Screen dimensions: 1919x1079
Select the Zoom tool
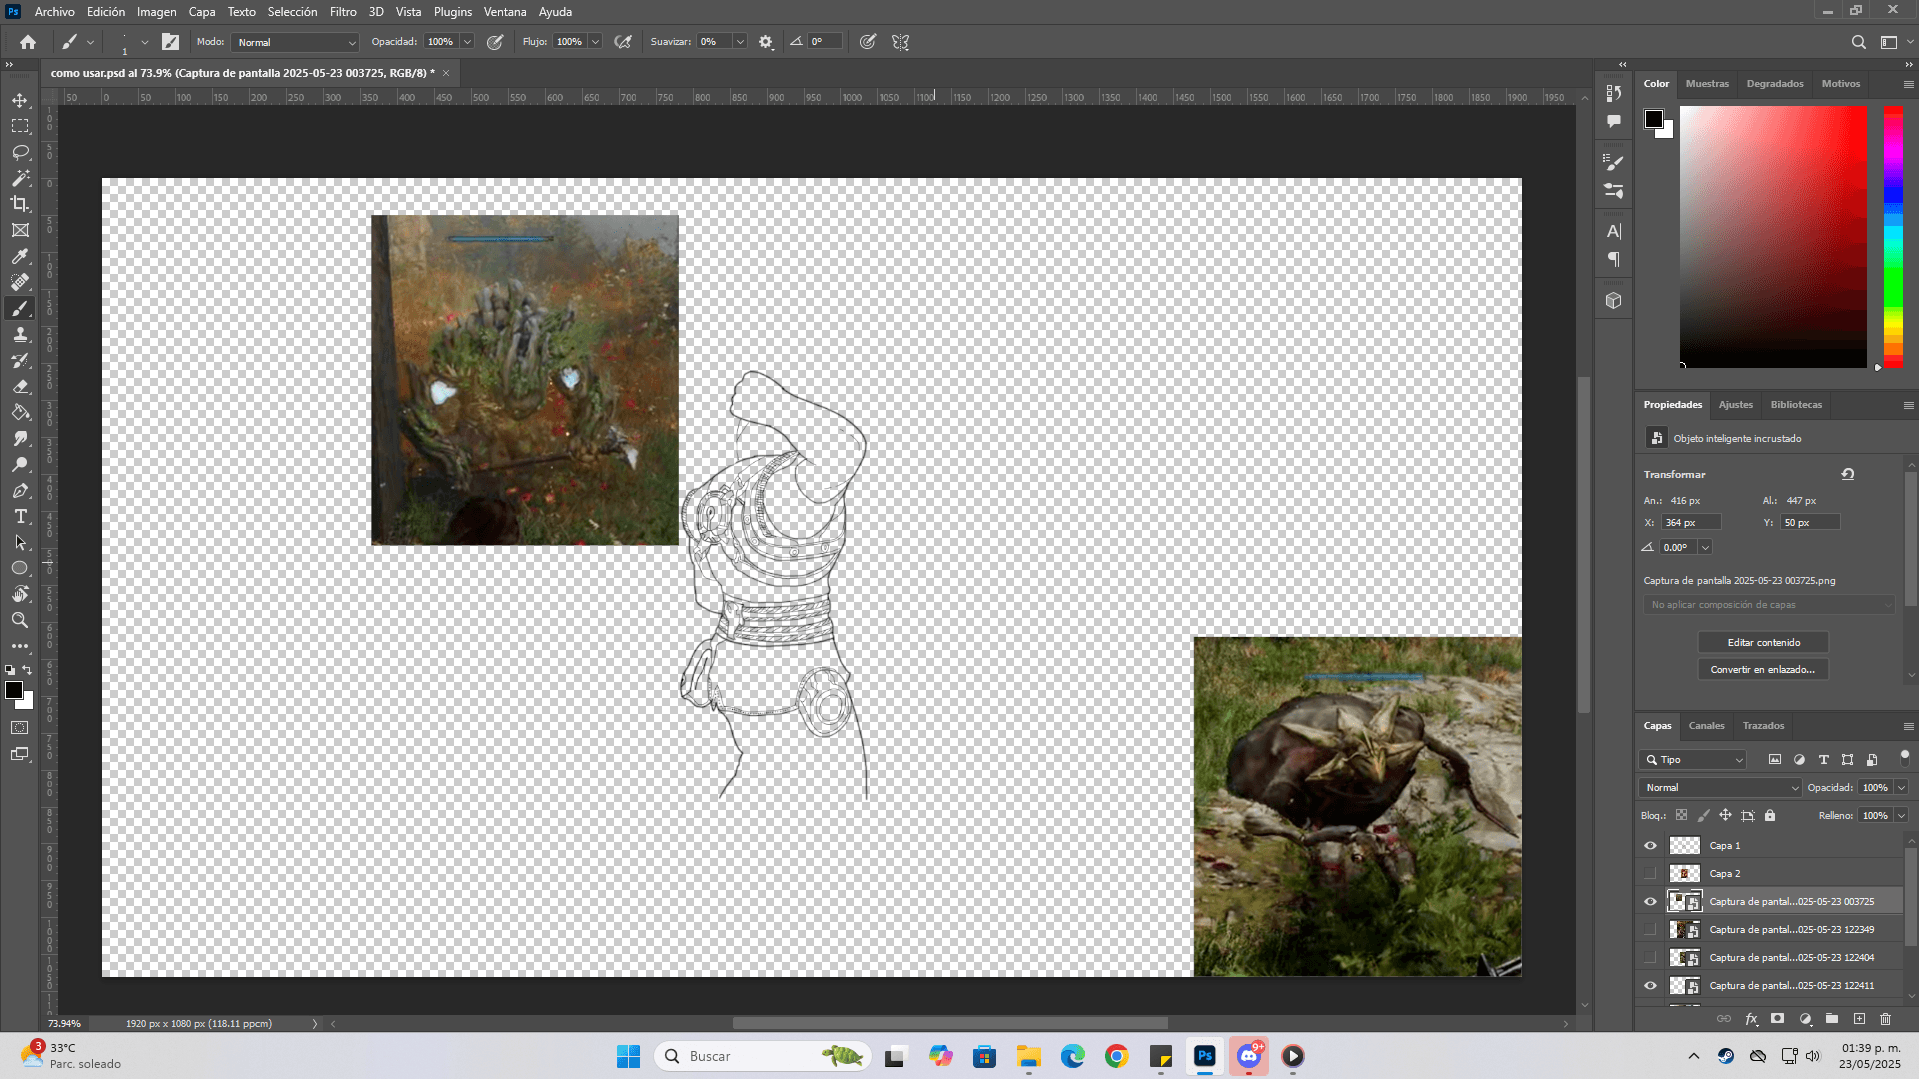(20, 620)
